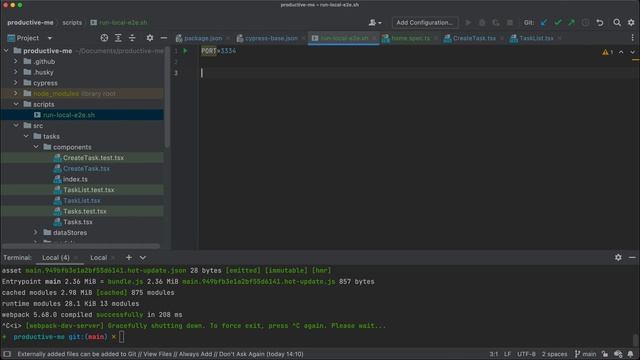Image resolution: width=640 pixels, height=360 pixels.
Task: Click the Git push arrow icon
Action: pyautogui.click(x=571, y=22)
